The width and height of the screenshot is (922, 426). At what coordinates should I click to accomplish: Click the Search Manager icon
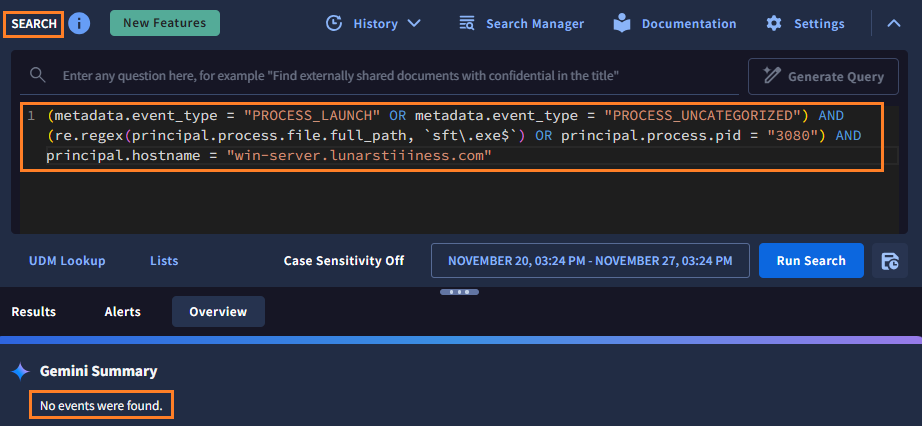467,23
